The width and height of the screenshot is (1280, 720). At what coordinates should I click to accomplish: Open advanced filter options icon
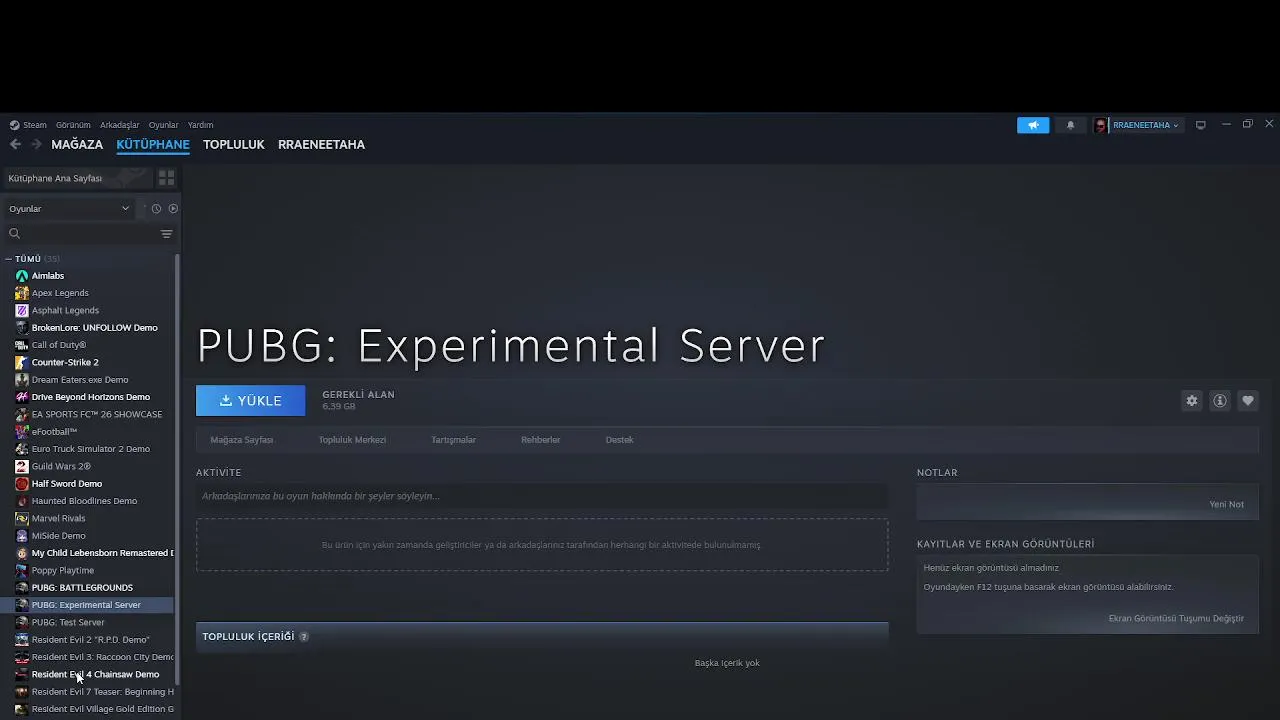166,234
